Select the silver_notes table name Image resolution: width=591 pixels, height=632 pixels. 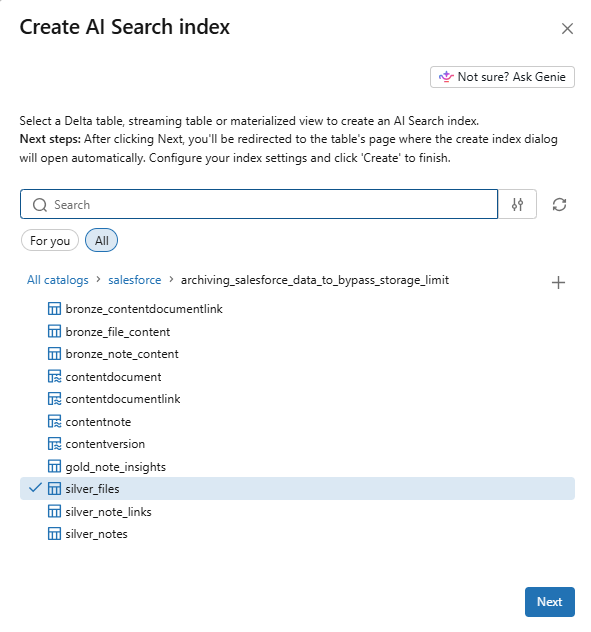(x=96, y=534)
